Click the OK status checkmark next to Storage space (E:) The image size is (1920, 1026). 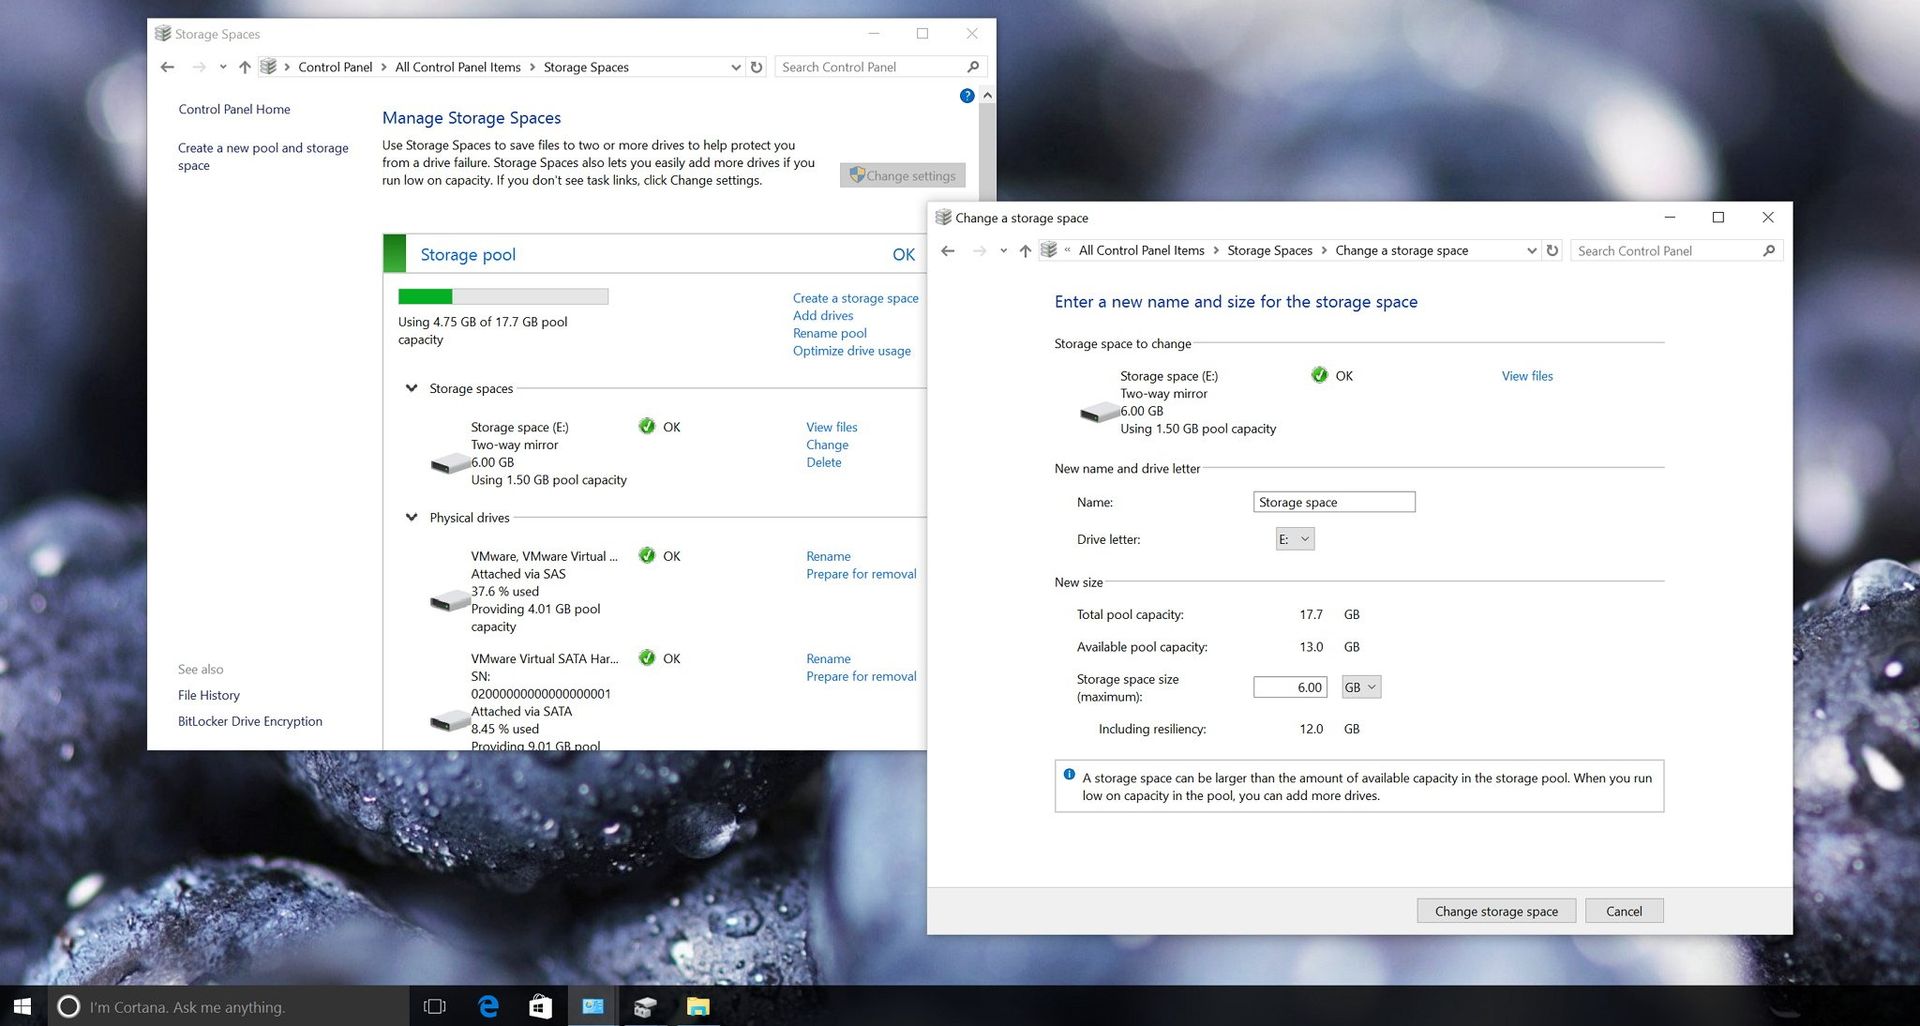(x=648, y=426)
